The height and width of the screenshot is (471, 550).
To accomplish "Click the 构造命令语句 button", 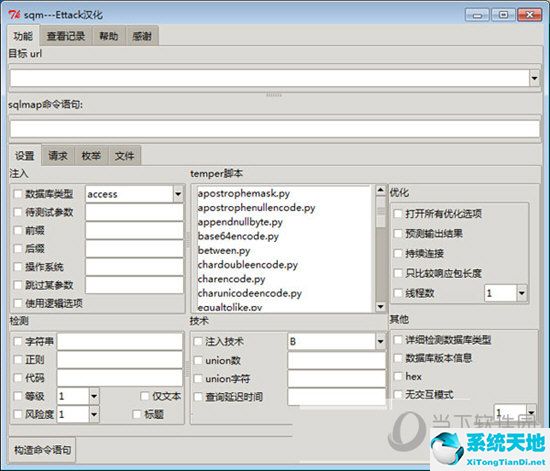I will tap(42, 450).
